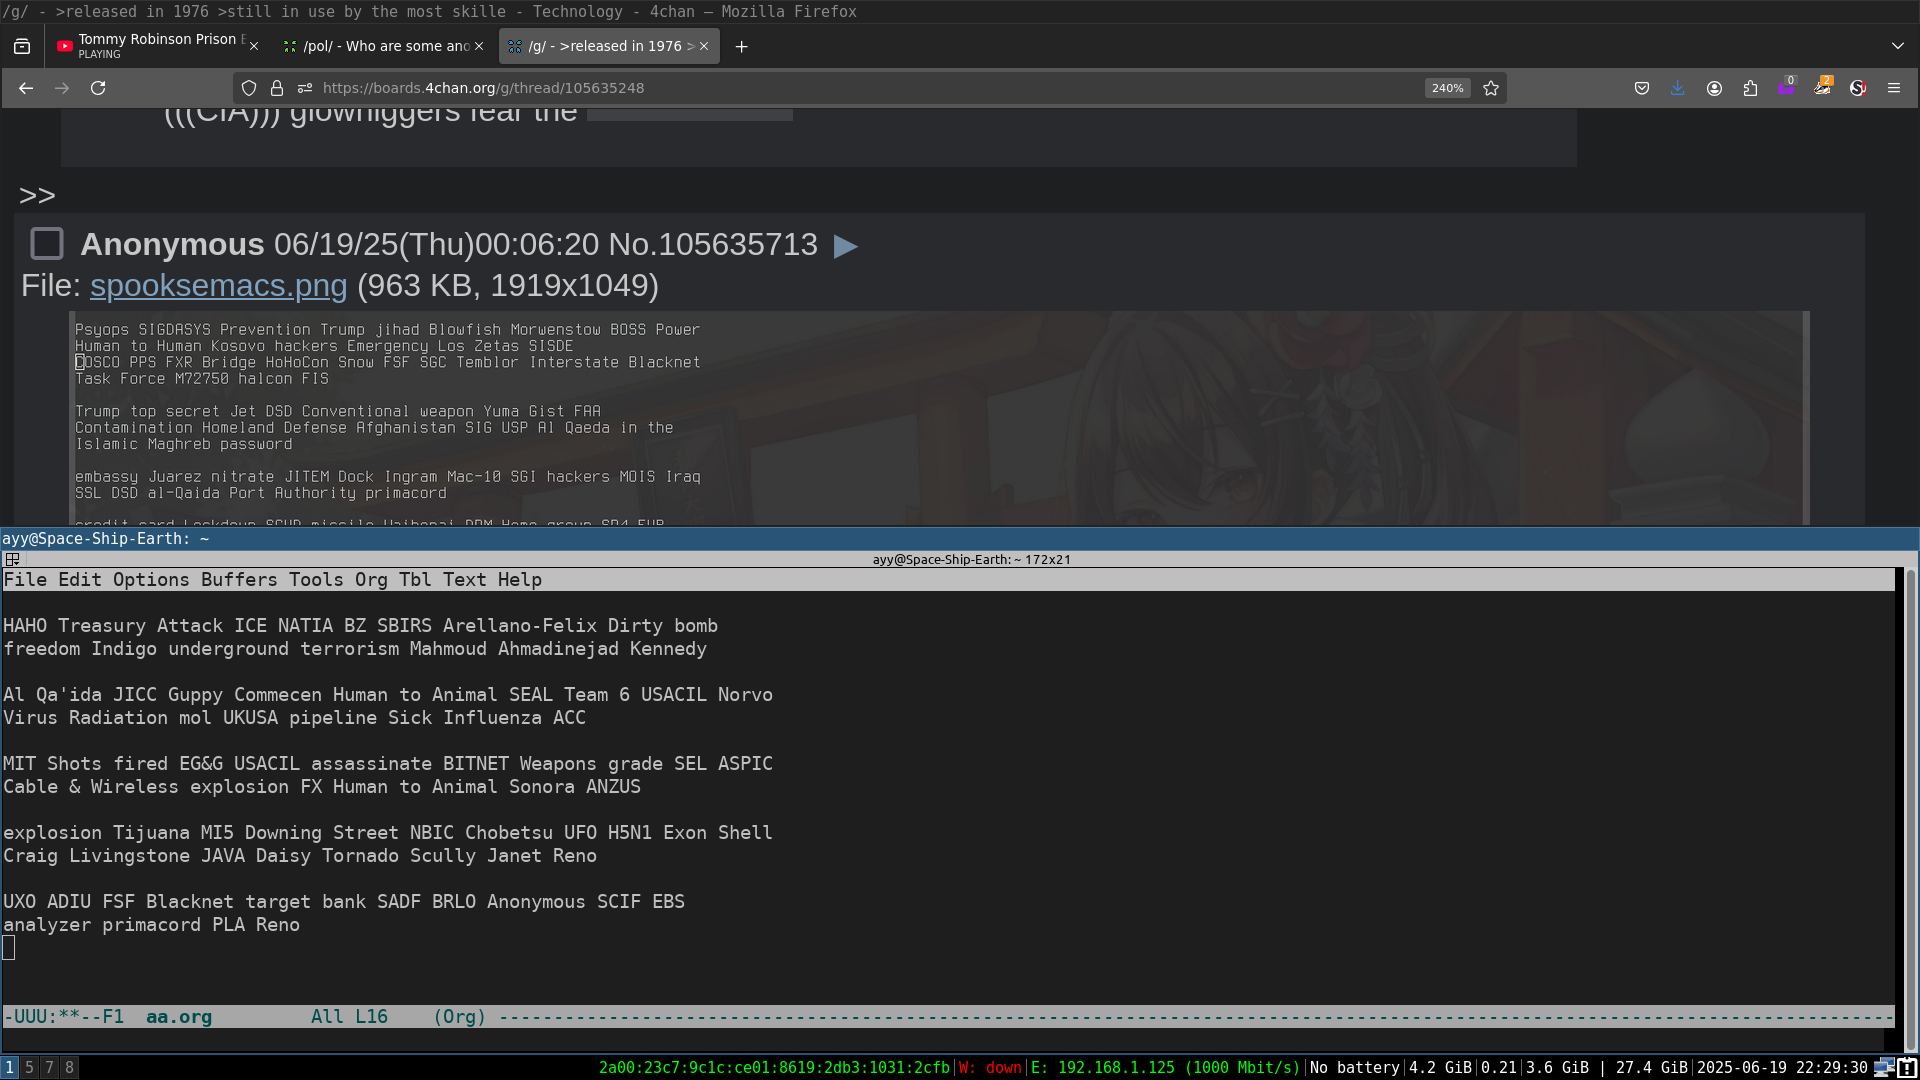
Task: Click the >> sideArrows marker before the post
Action: pos(37,195)
